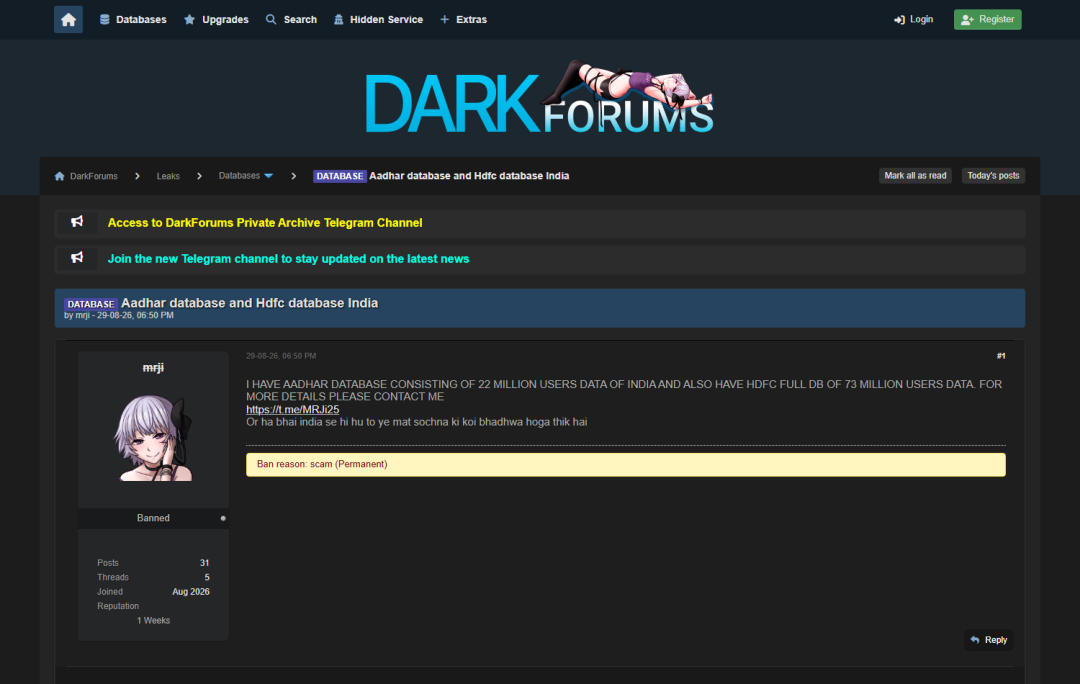Click the Reply button
This screenshot has width=1080, height=684.
(988, 640)
